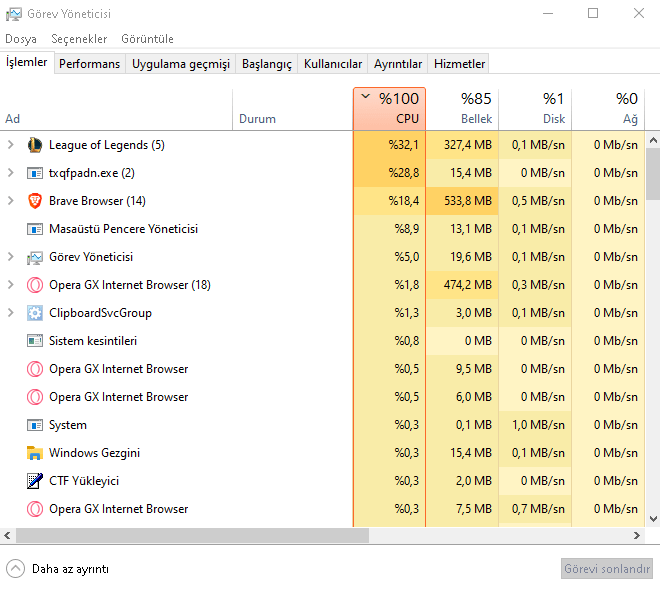Expand the Opera GX Internet Browser (18) group

click(x=11, y=285)
